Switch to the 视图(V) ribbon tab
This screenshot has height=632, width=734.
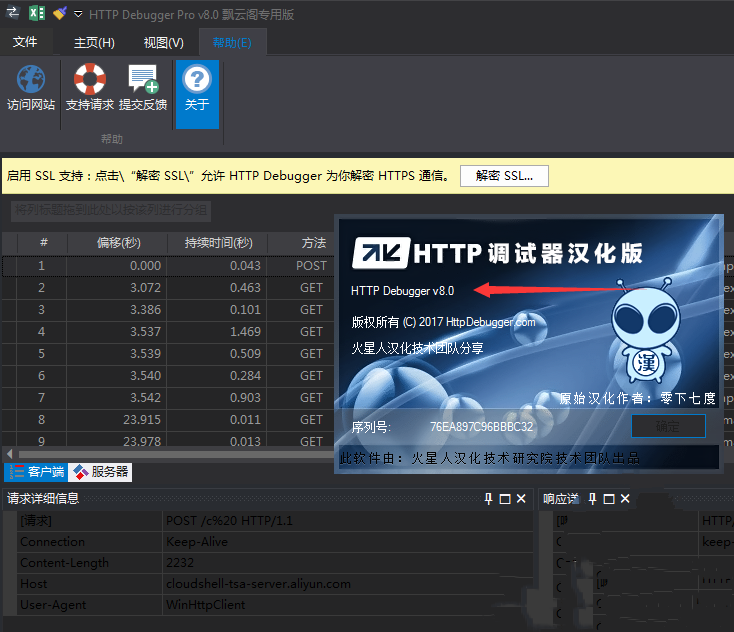coord(163,43)
